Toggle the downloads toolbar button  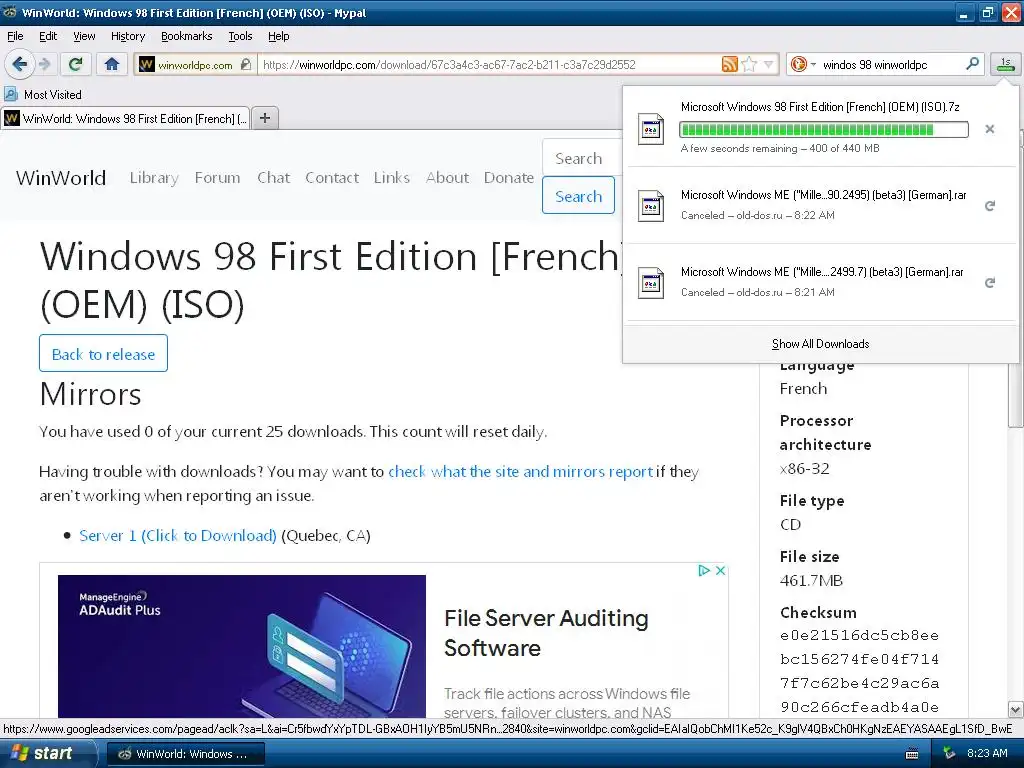1005,64
